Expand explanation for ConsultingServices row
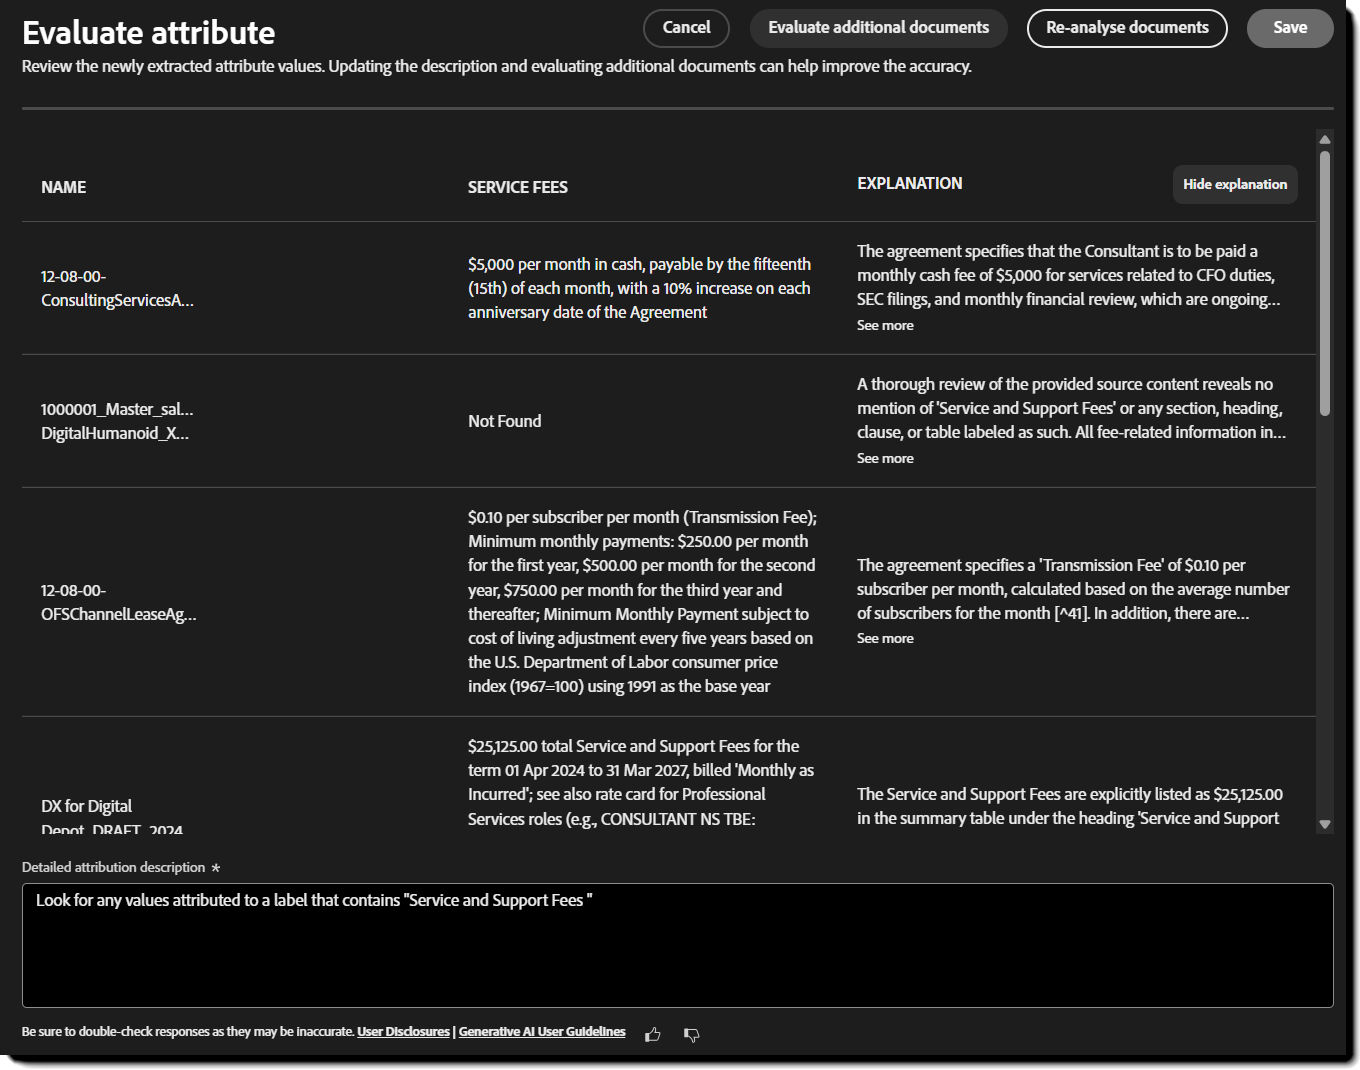Screen dimensions: 1360x1070 885,325
